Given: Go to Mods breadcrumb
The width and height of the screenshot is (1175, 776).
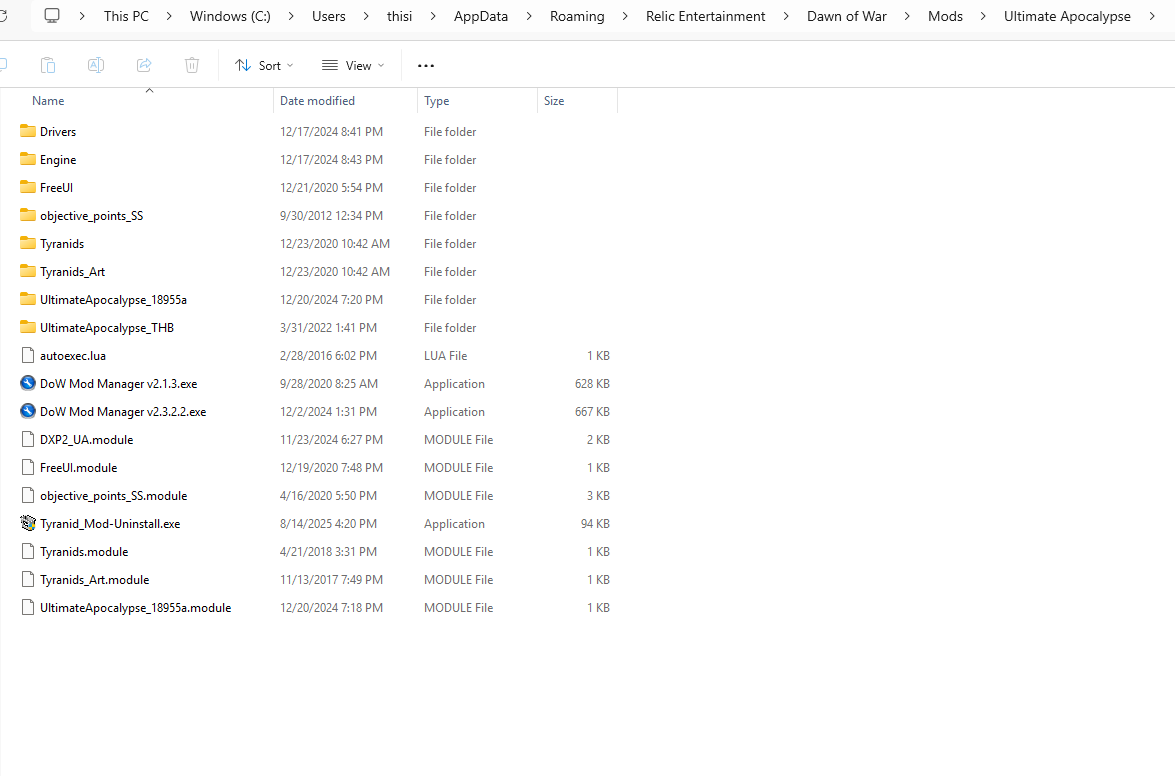Looking at the screenshot, I should 945,16.
